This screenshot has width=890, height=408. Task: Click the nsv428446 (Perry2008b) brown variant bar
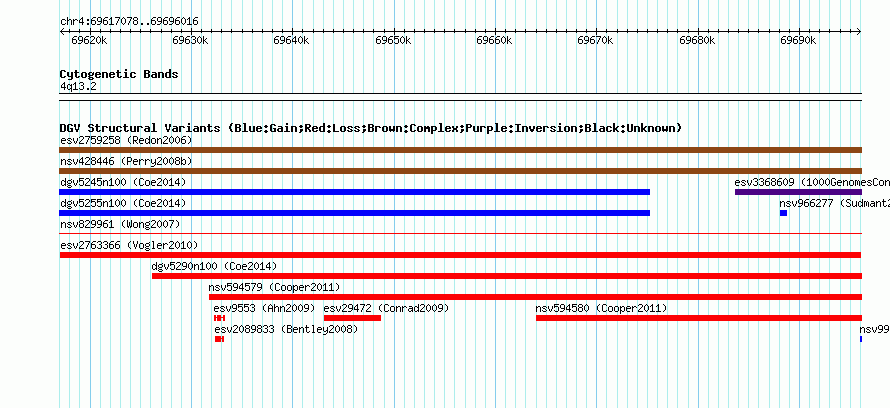460,171
